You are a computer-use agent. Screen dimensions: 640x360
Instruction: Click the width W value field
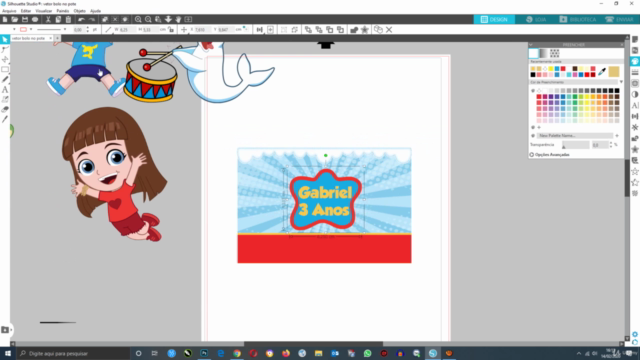click(x=128, y=30)
